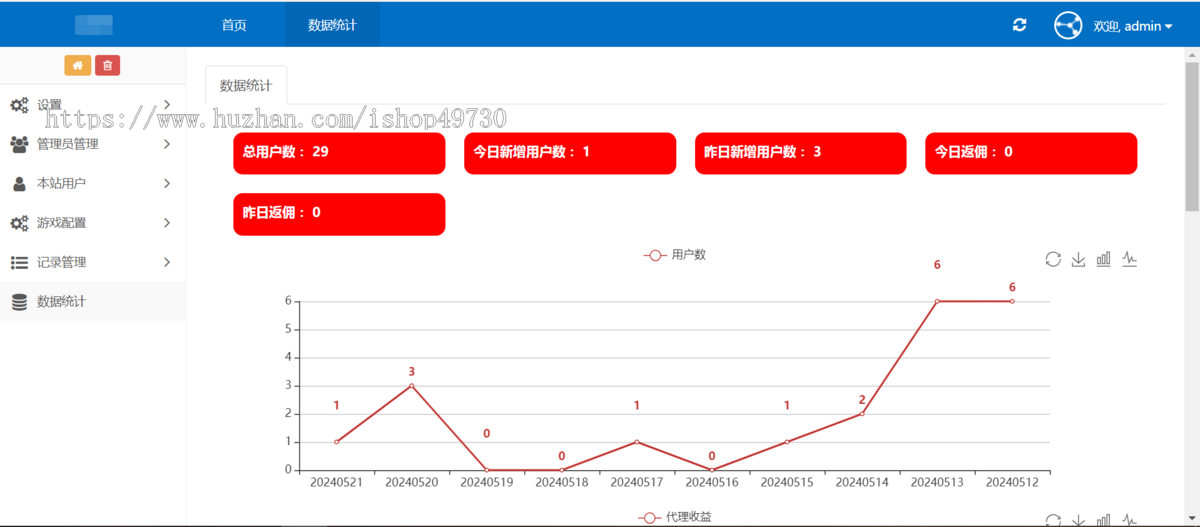Switch 用户数 chart to bar view

click(1104, 259)
